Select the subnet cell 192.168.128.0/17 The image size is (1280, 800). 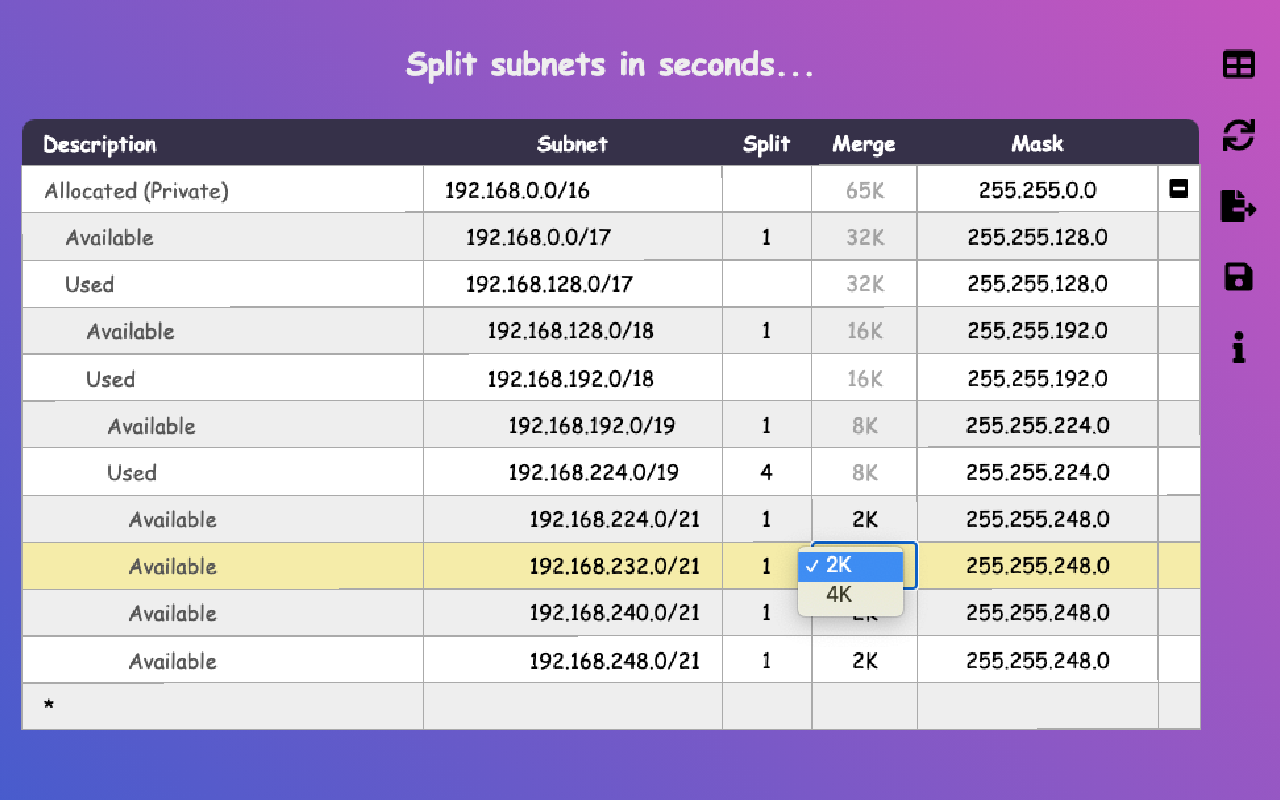[573, 284]
